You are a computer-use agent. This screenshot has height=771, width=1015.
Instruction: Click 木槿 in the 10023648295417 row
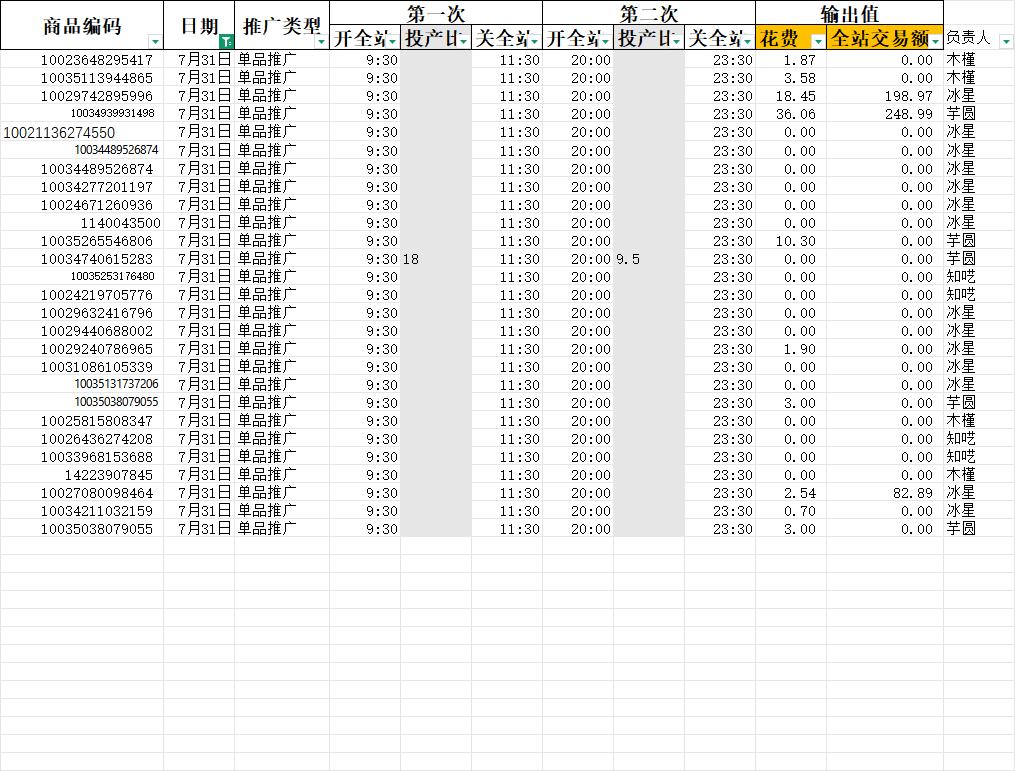click(x=961, y=60)
